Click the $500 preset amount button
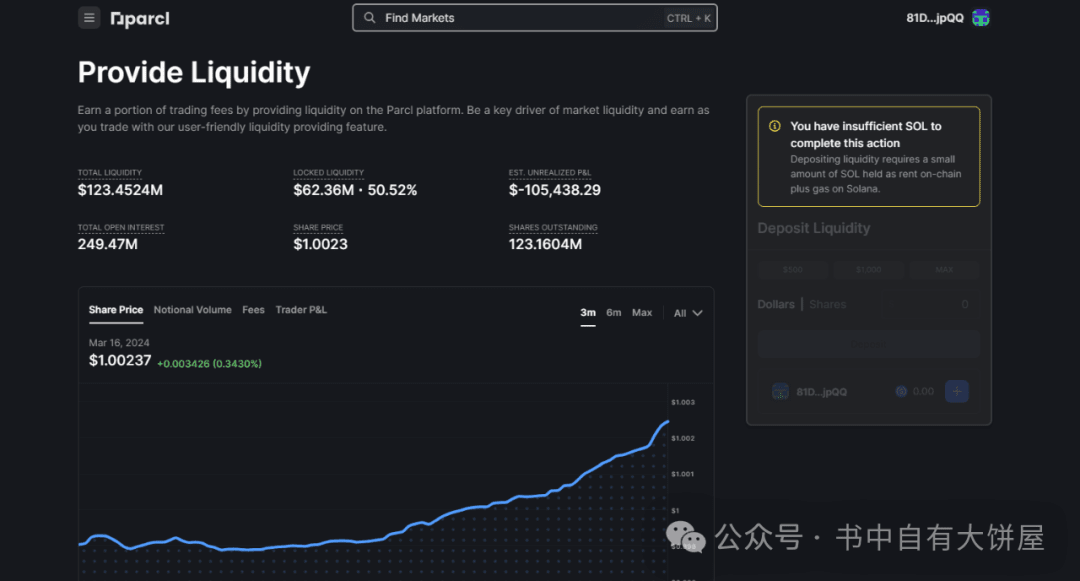1080x581 pixels. [x=793, y=270]
